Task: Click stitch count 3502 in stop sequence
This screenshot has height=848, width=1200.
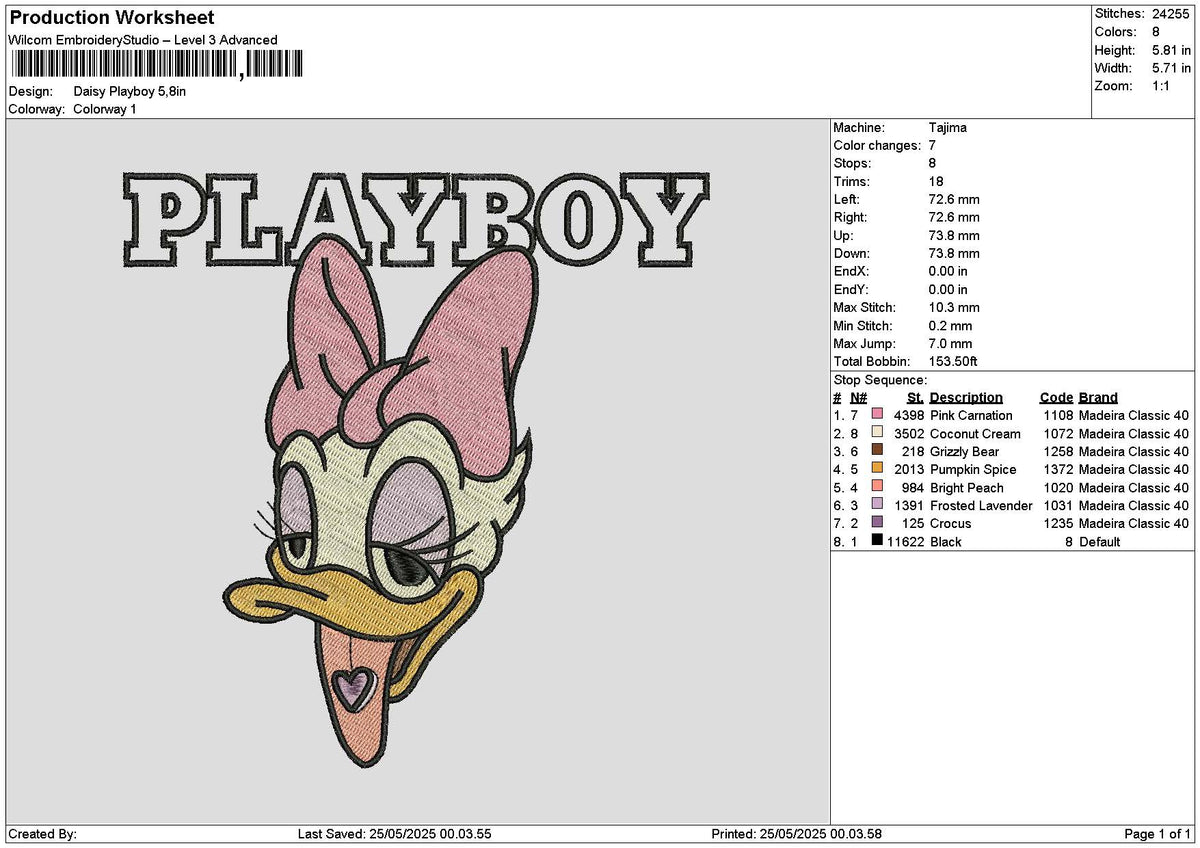Action: point(909,433)
